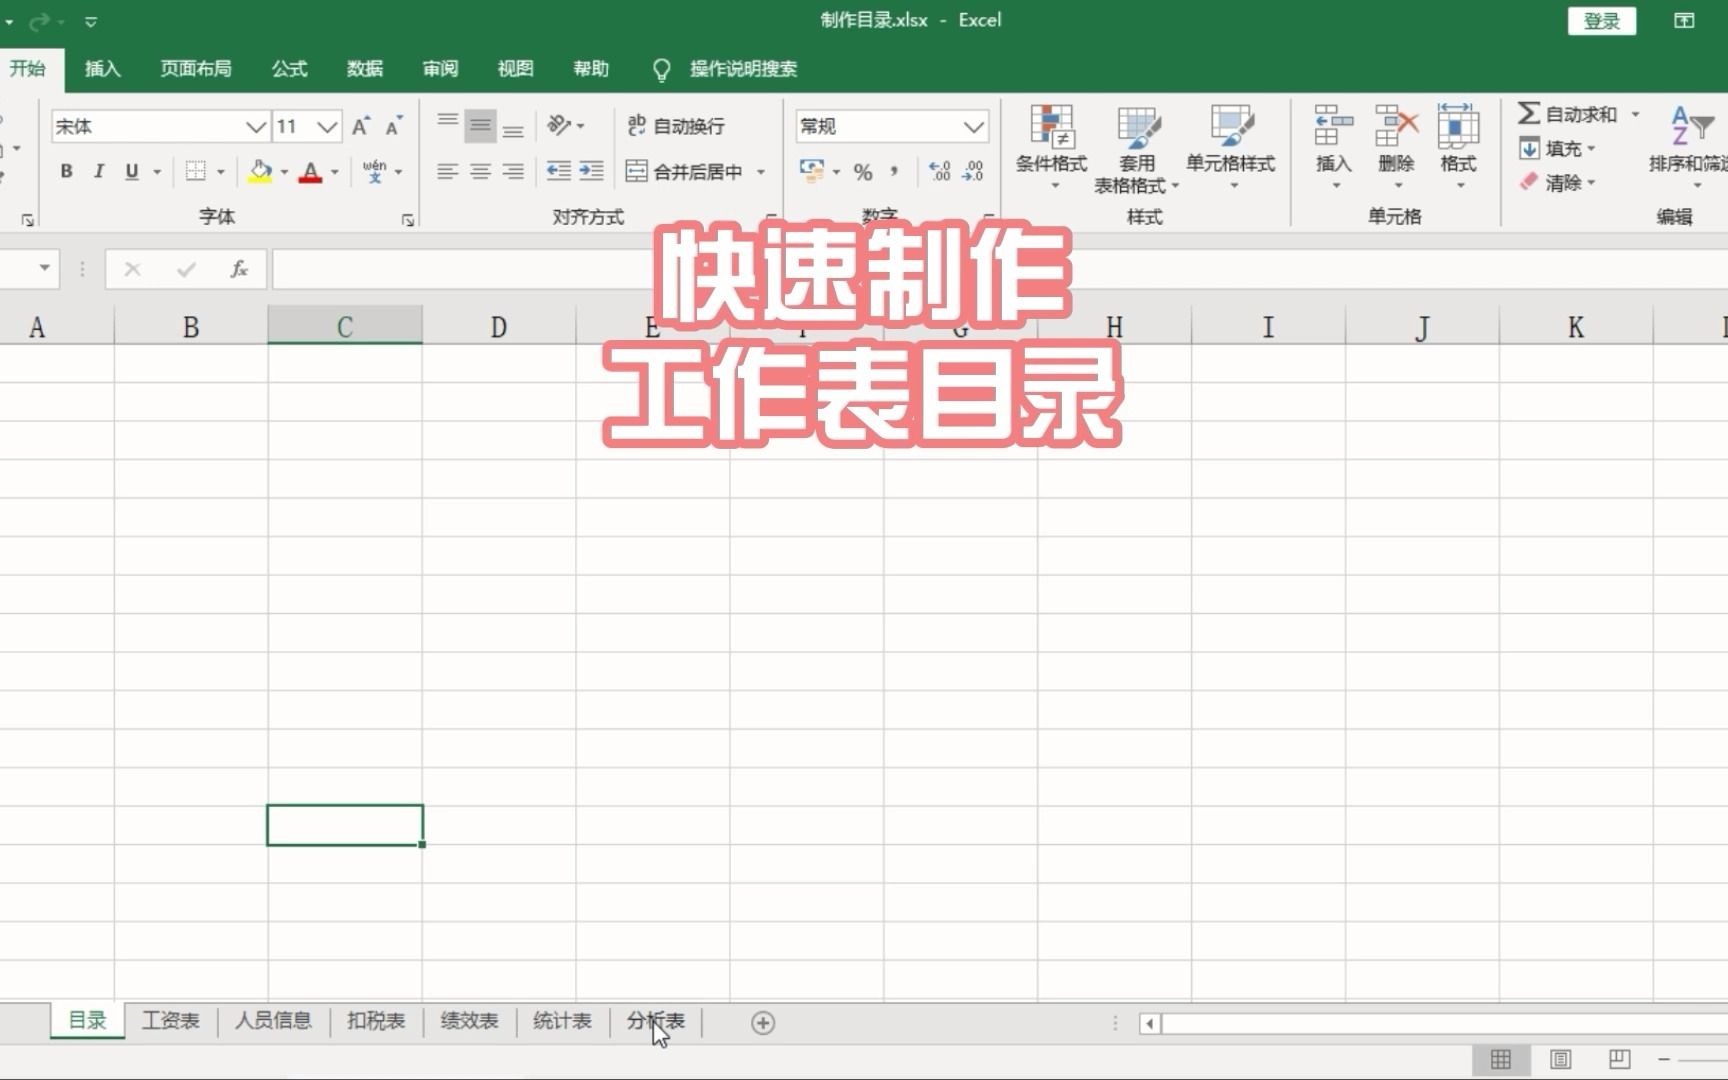Open the font color picker
This screenshot has width=1728, height=1080.
click(333, 171)
